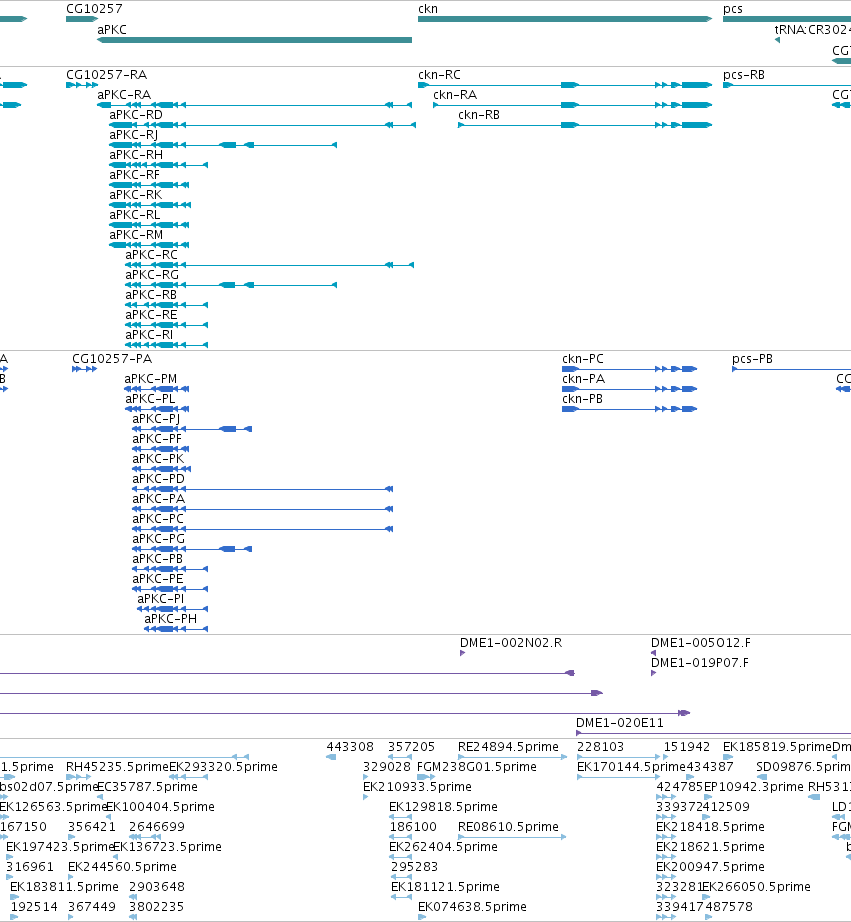Select the aPKC-RD transcript label
This screenshot has height=922, width=851.
(136, 115)
